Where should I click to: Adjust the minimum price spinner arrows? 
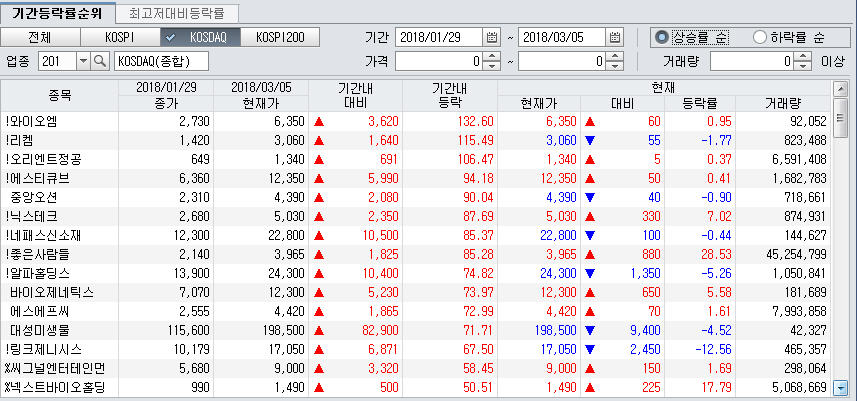[492, 61]
